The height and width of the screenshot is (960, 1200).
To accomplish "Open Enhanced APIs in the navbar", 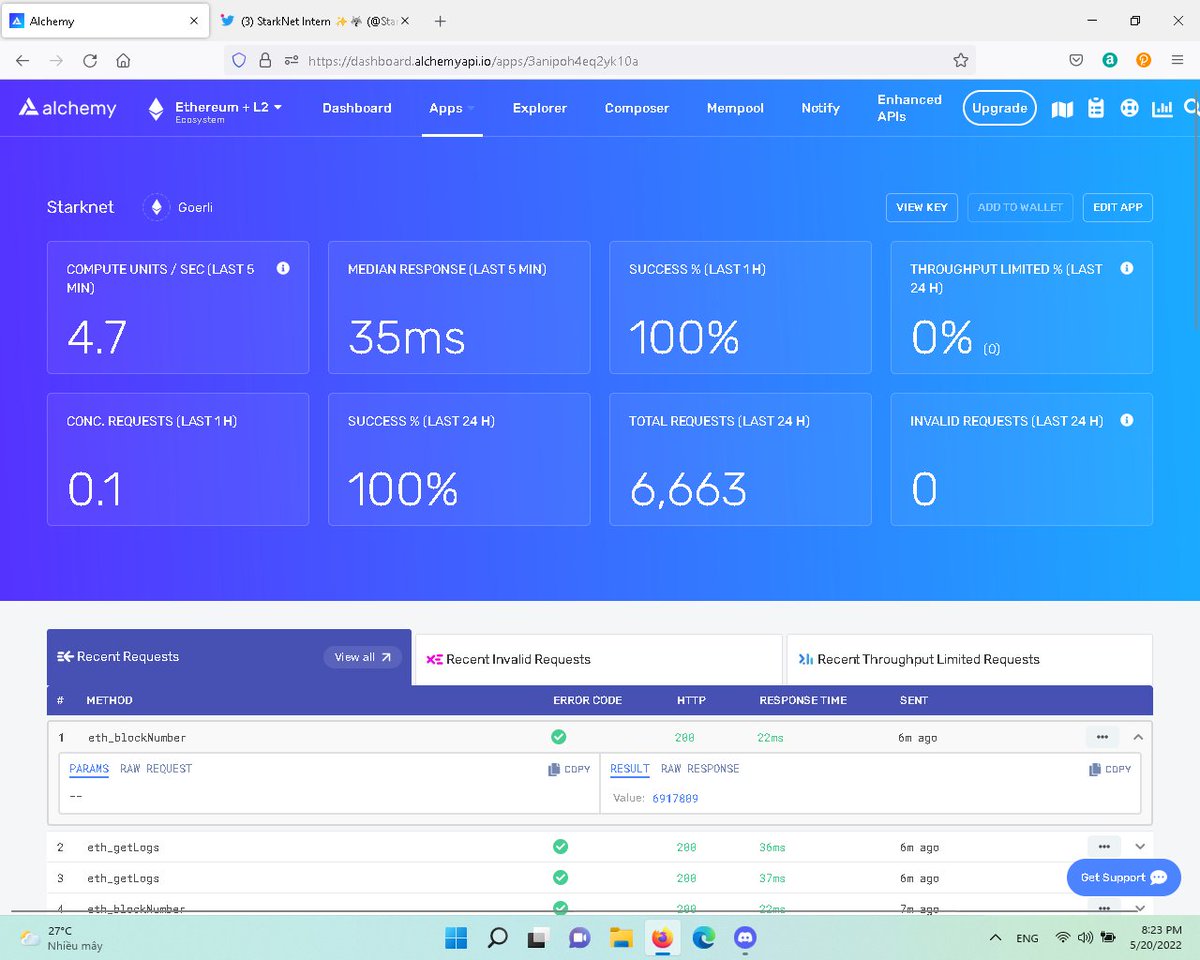I will (x=909, y=108).
